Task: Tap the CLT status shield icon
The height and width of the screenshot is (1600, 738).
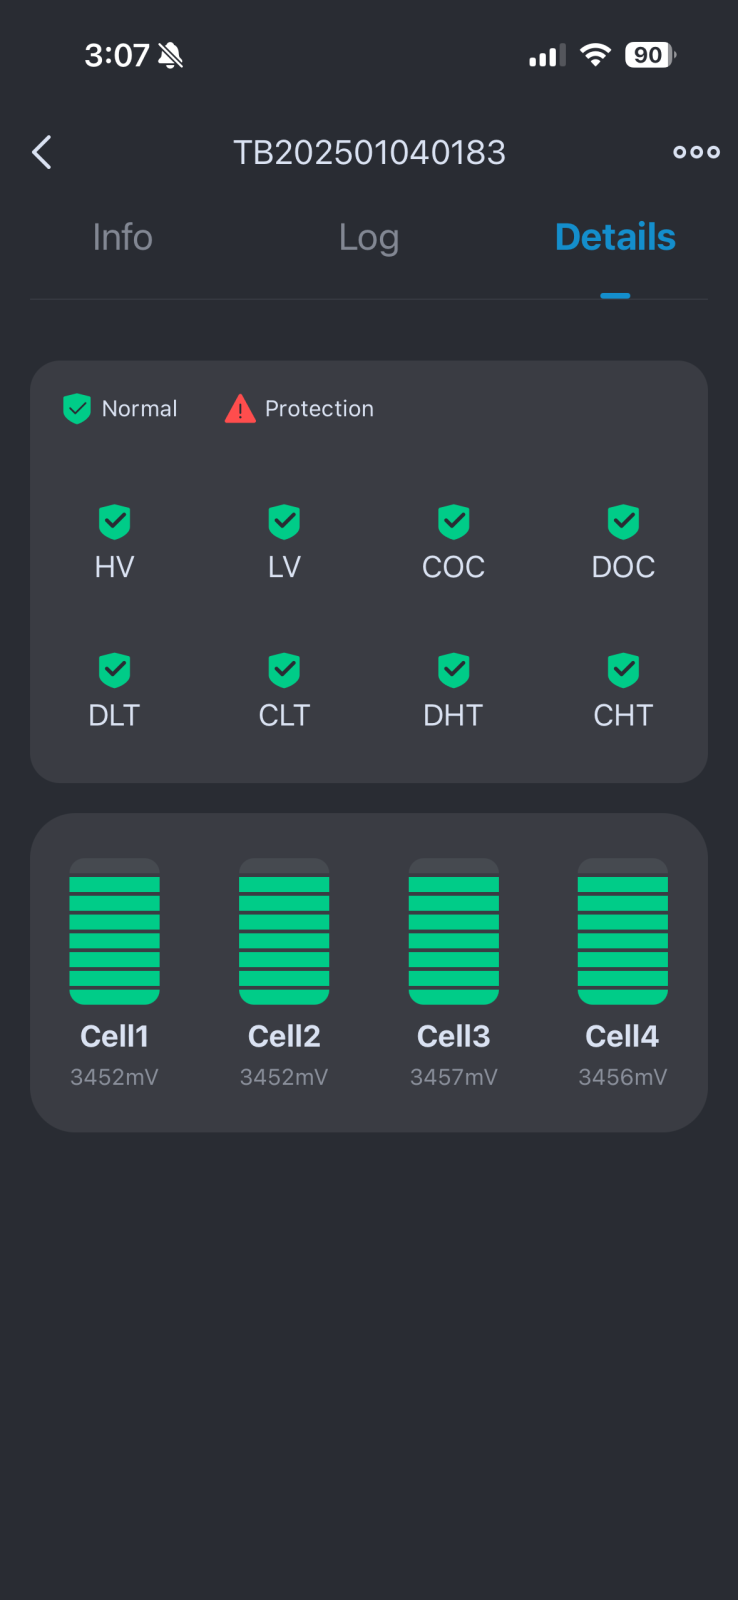Action: coord(284,670)
